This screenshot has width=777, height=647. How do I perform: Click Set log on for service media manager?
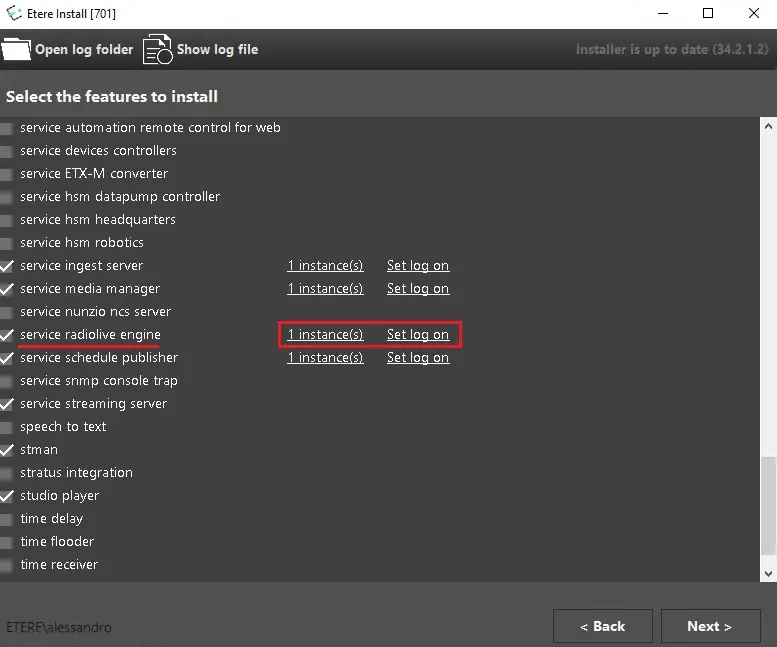(418, 289)
